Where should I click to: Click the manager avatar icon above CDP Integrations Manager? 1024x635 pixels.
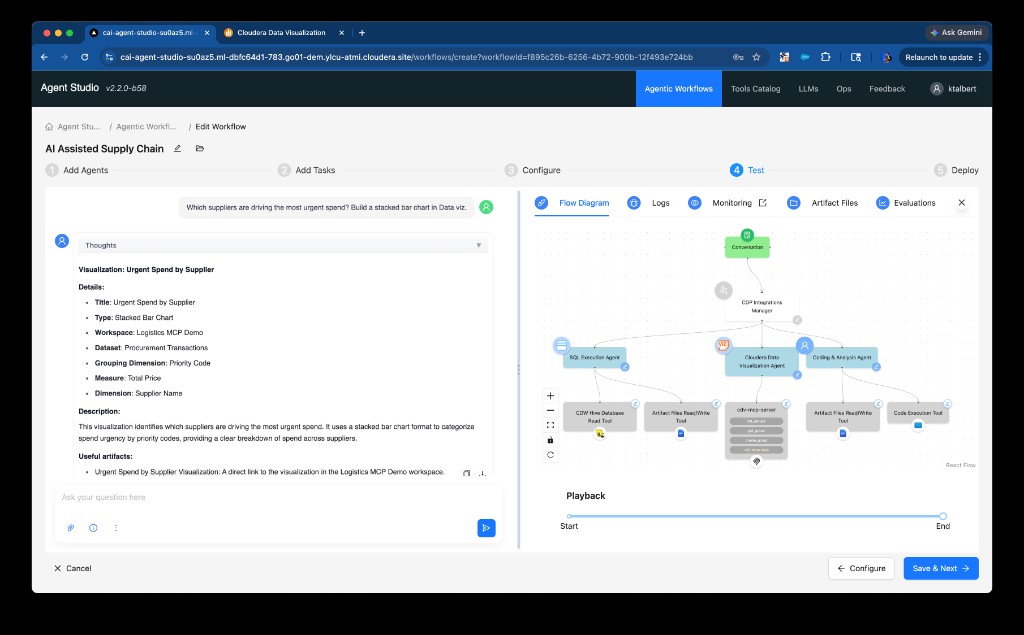click(723, 290)
